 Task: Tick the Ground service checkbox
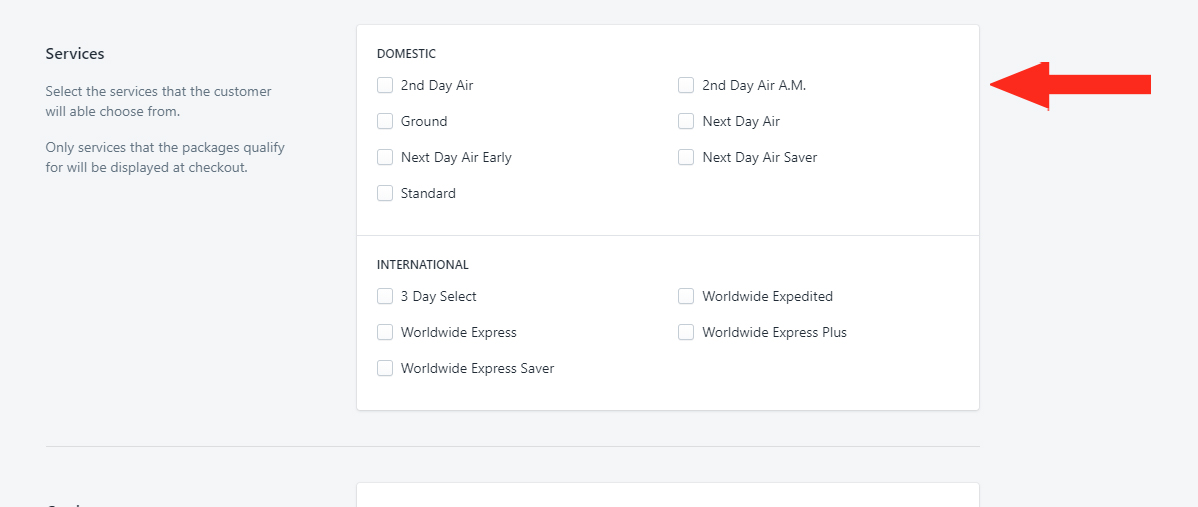385,121
